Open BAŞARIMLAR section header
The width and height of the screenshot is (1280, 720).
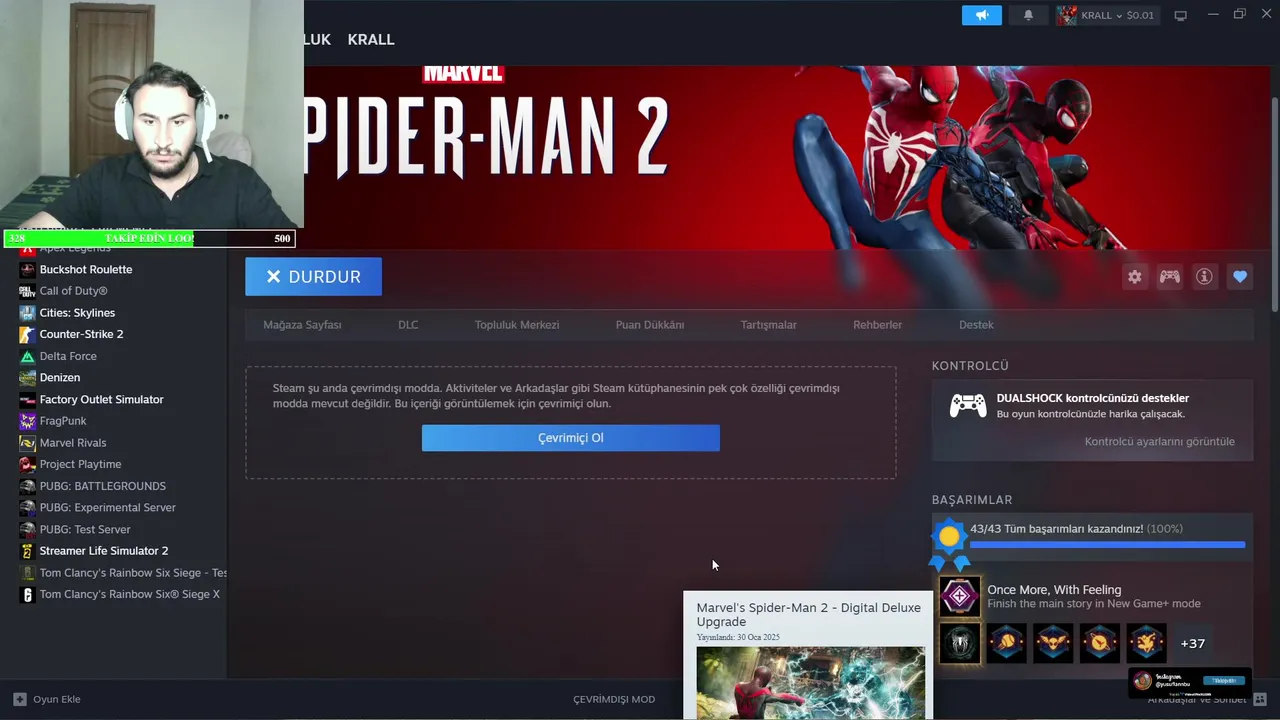pyautogui.click(x=972, y=500)
